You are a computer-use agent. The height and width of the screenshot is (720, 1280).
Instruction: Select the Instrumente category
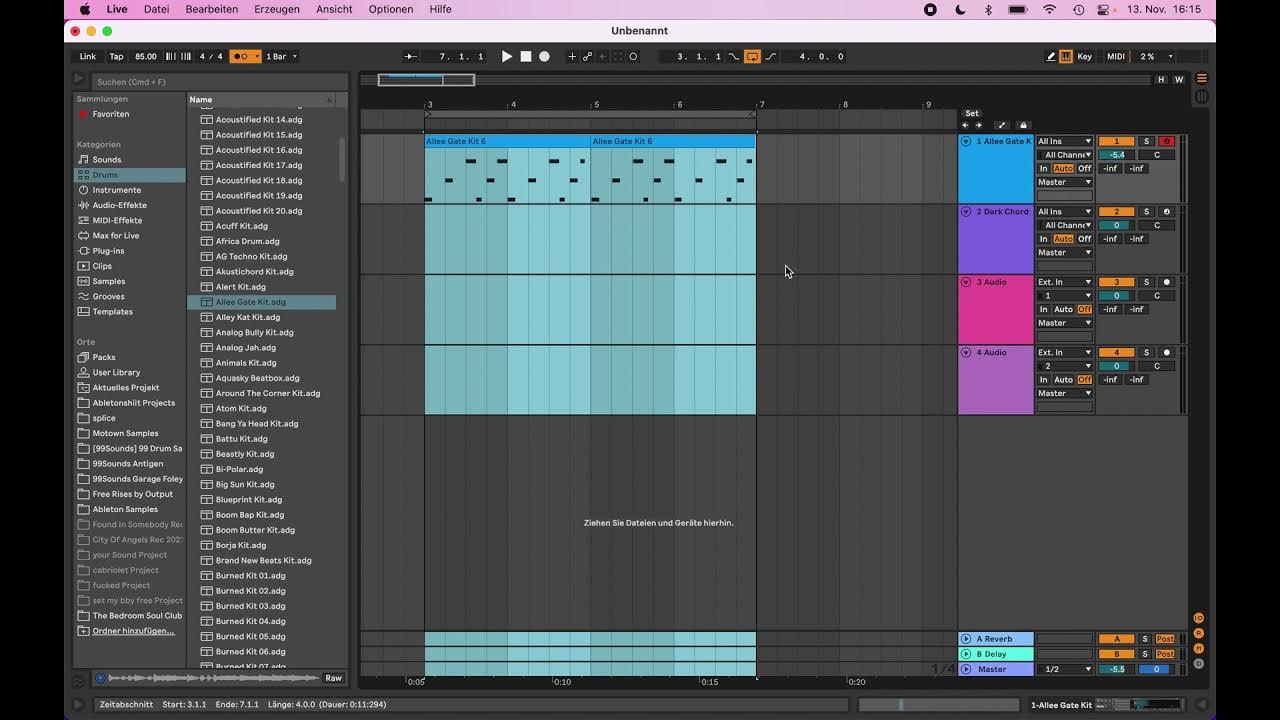(x=117, y=190)
